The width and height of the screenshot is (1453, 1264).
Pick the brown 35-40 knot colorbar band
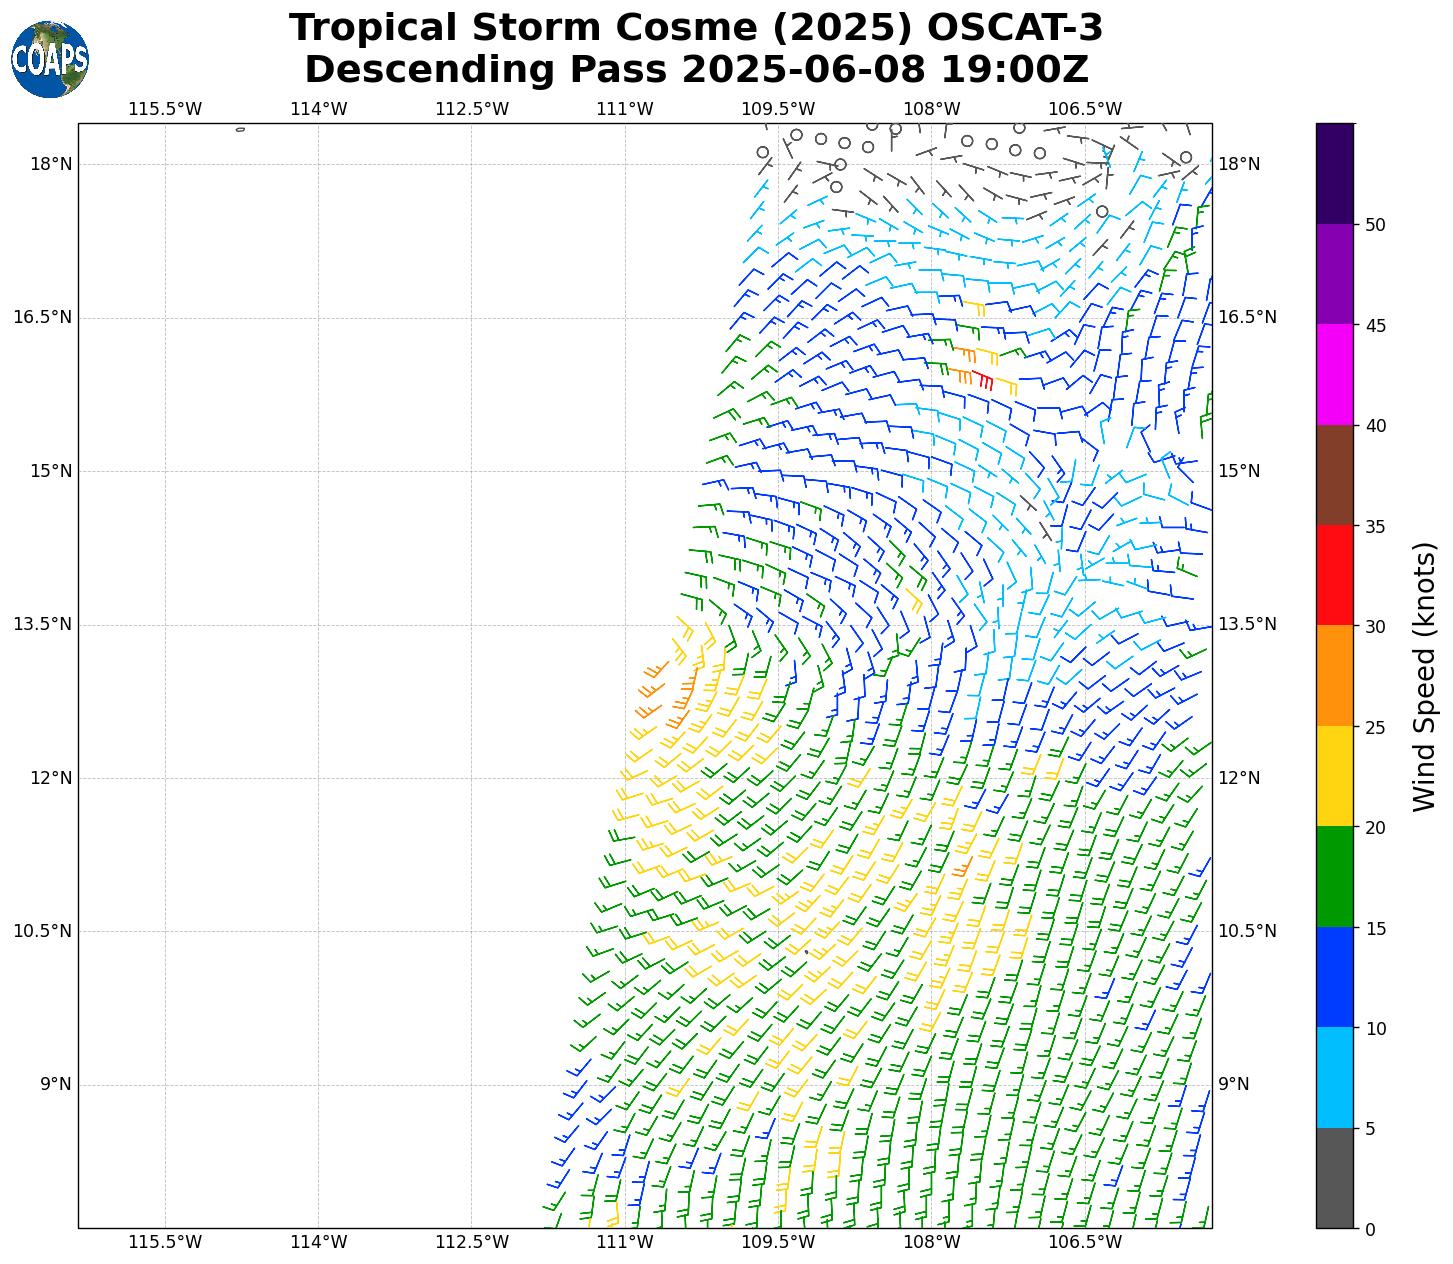pos(1334,475)
